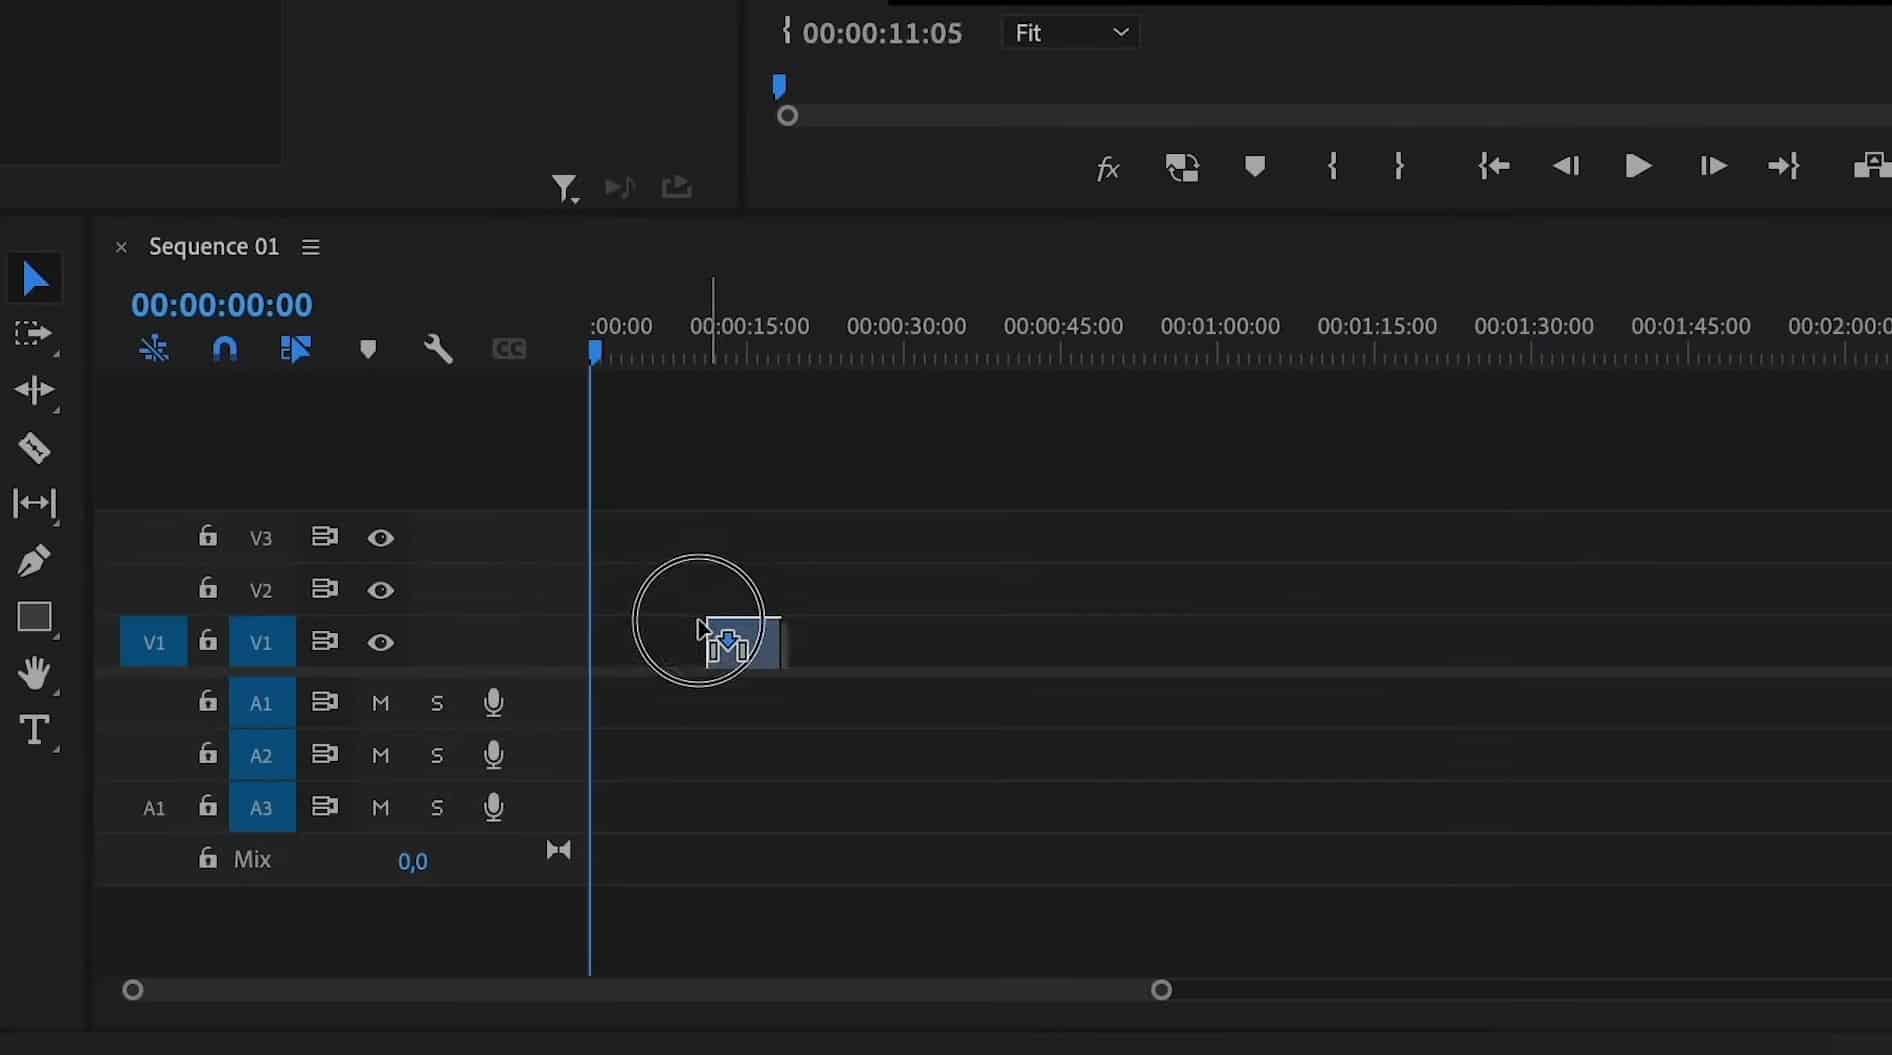Close the Sequence 01 tab

121,247
